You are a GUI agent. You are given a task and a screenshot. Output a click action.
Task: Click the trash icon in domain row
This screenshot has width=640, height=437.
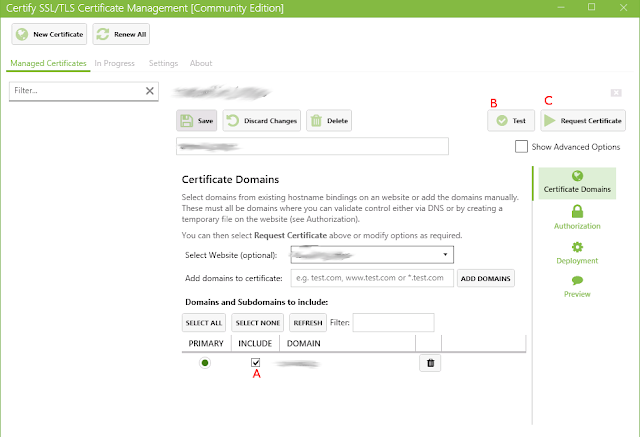click(x=430, y=363)
